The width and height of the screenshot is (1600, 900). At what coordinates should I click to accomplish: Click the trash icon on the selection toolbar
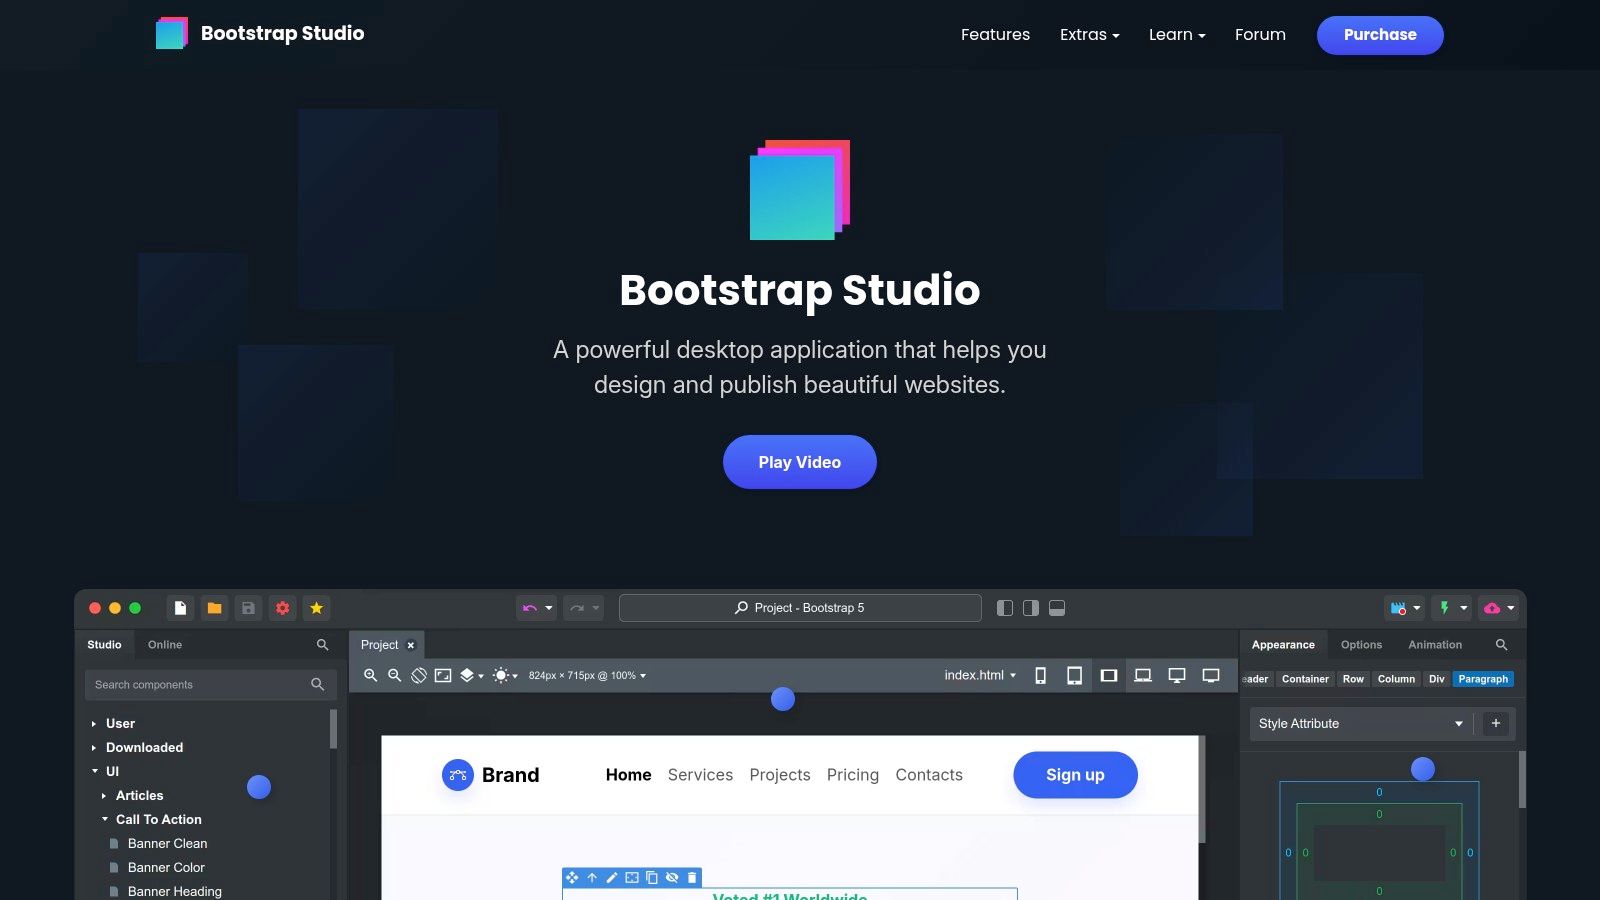coord(692,877)
